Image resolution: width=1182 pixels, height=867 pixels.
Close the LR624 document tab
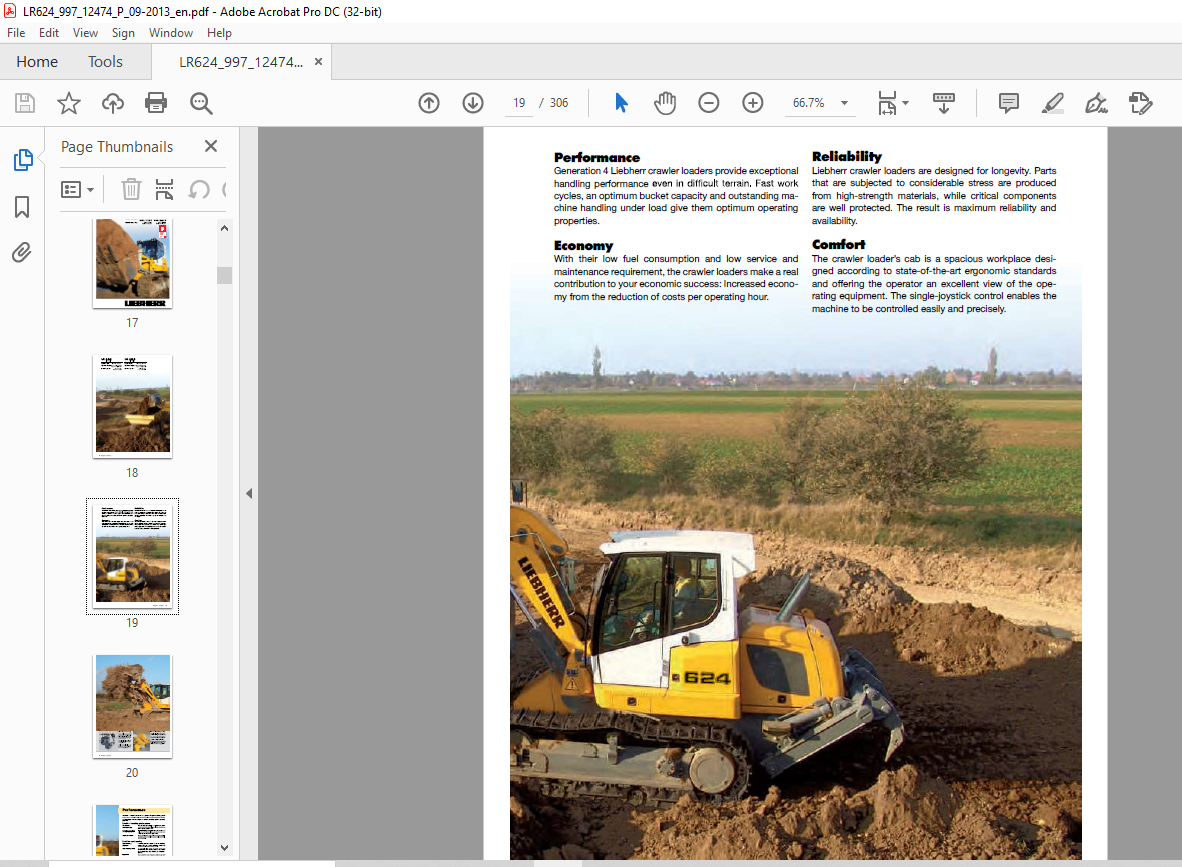(x=318, y=62)
